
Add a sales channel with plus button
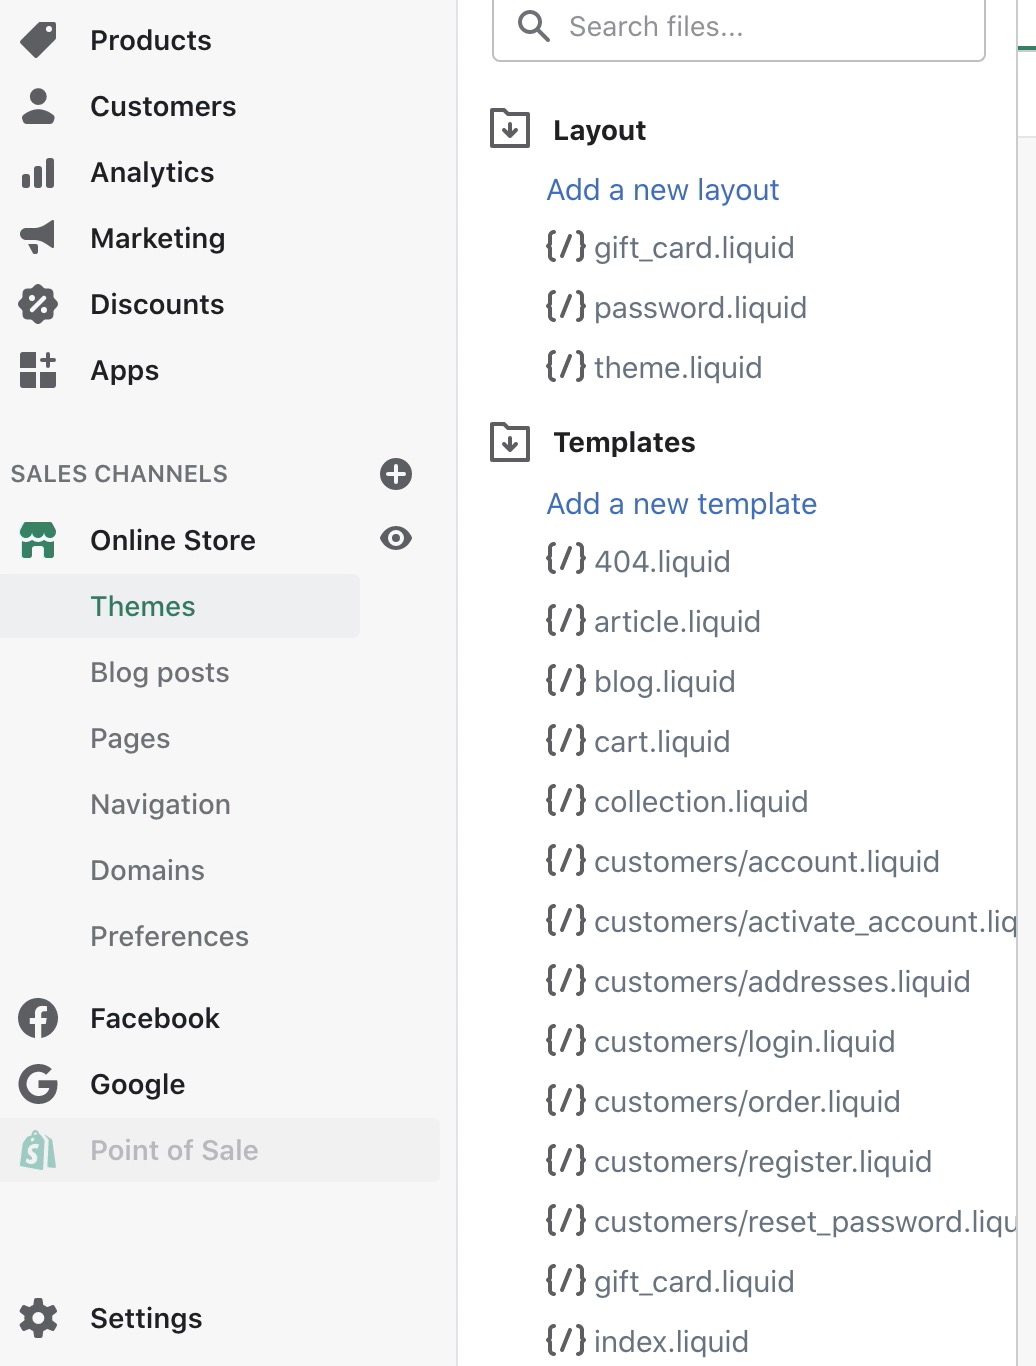tap(396, 474)
